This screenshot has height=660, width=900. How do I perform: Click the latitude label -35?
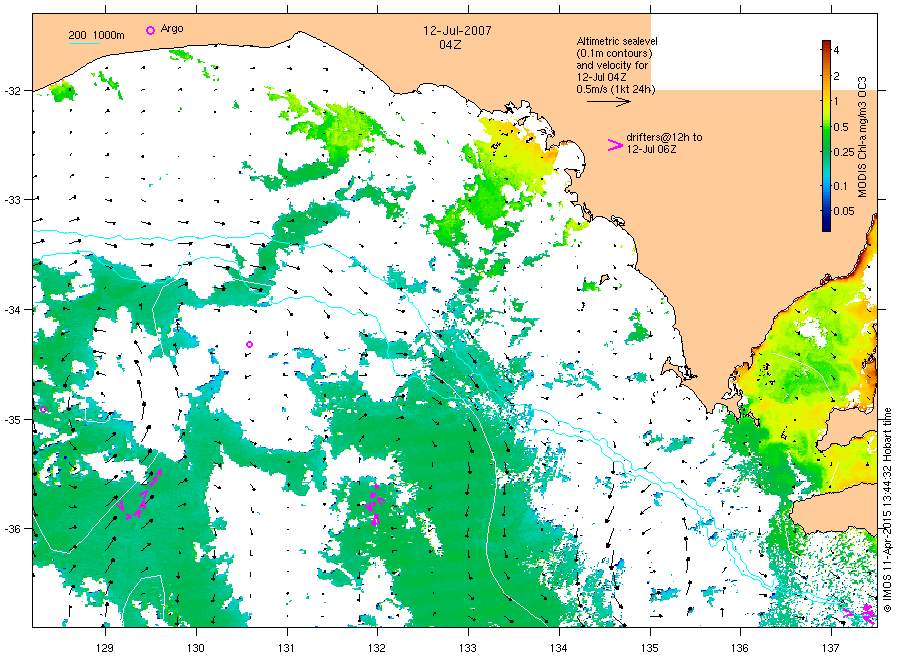pyautogui.click(x=12, y=420)
